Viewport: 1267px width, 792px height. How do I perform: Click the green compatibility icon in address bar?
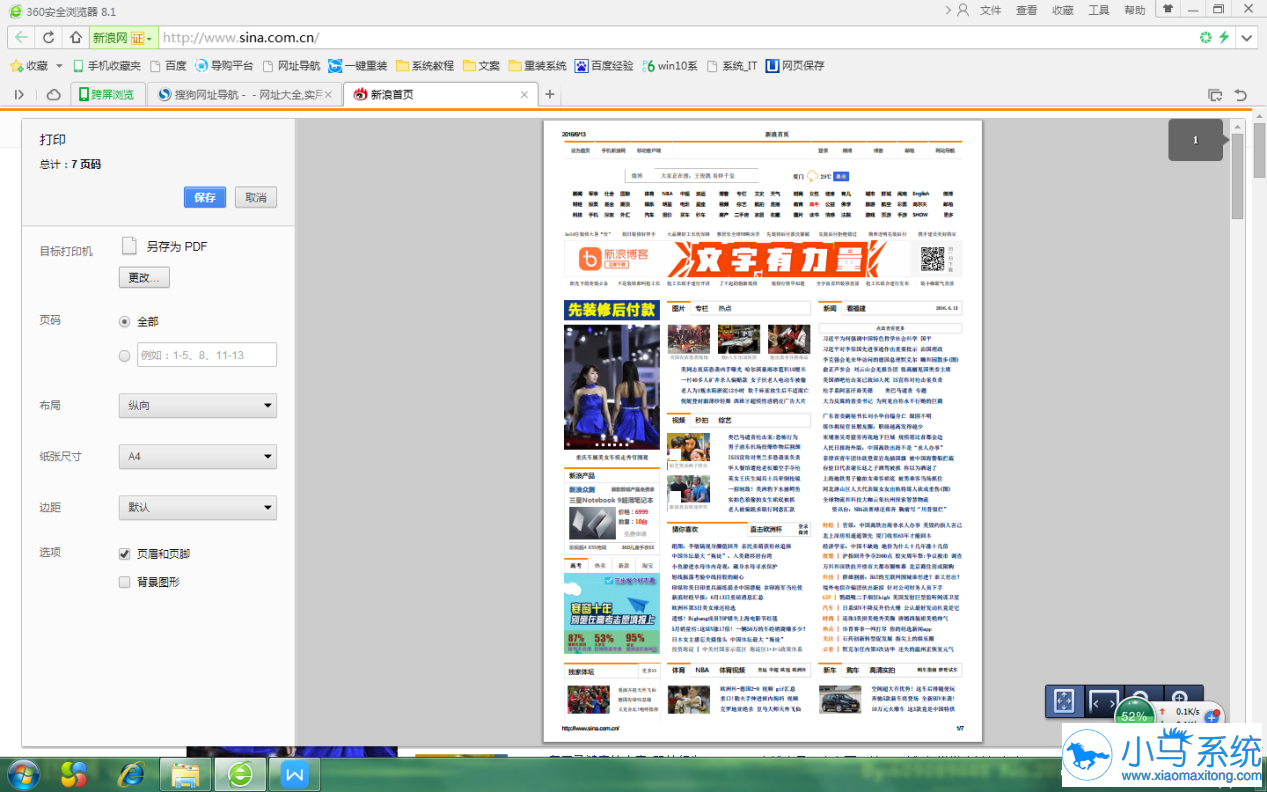click(1205, 38)
